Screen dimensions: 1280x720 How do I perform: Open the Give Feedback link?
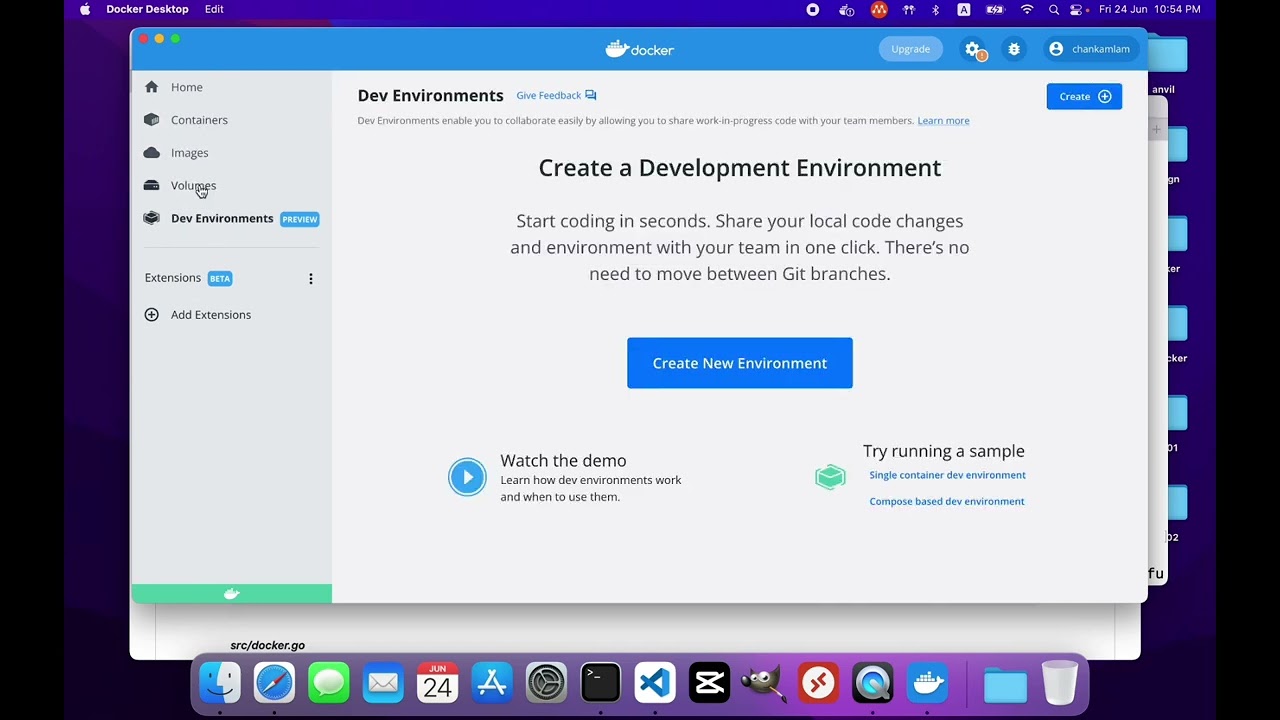click(x=556, y=95)
